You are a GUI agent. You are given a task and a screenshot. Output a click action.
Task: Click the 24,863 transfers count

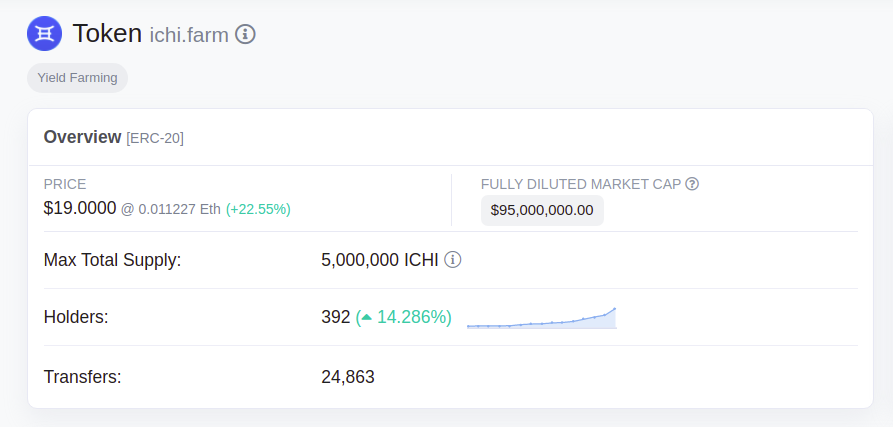[x=348, y=377]
